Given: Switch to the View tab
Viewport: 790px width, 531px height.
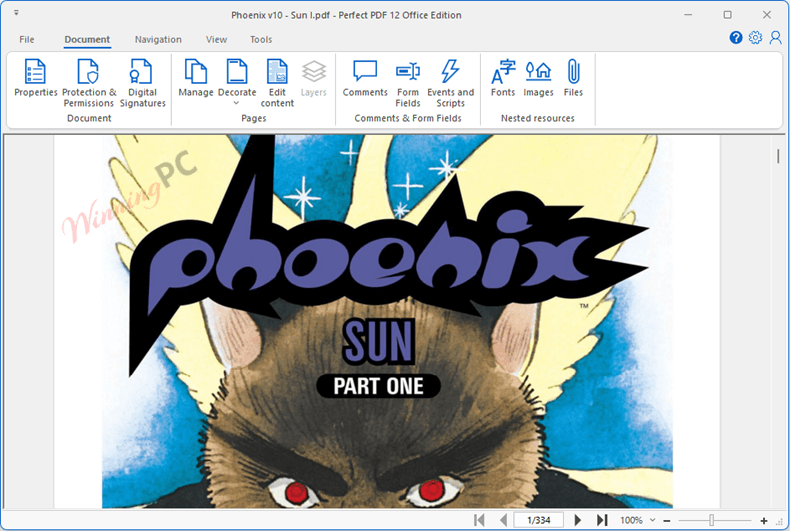Looking at the screenshot, I should coord(216,39).
